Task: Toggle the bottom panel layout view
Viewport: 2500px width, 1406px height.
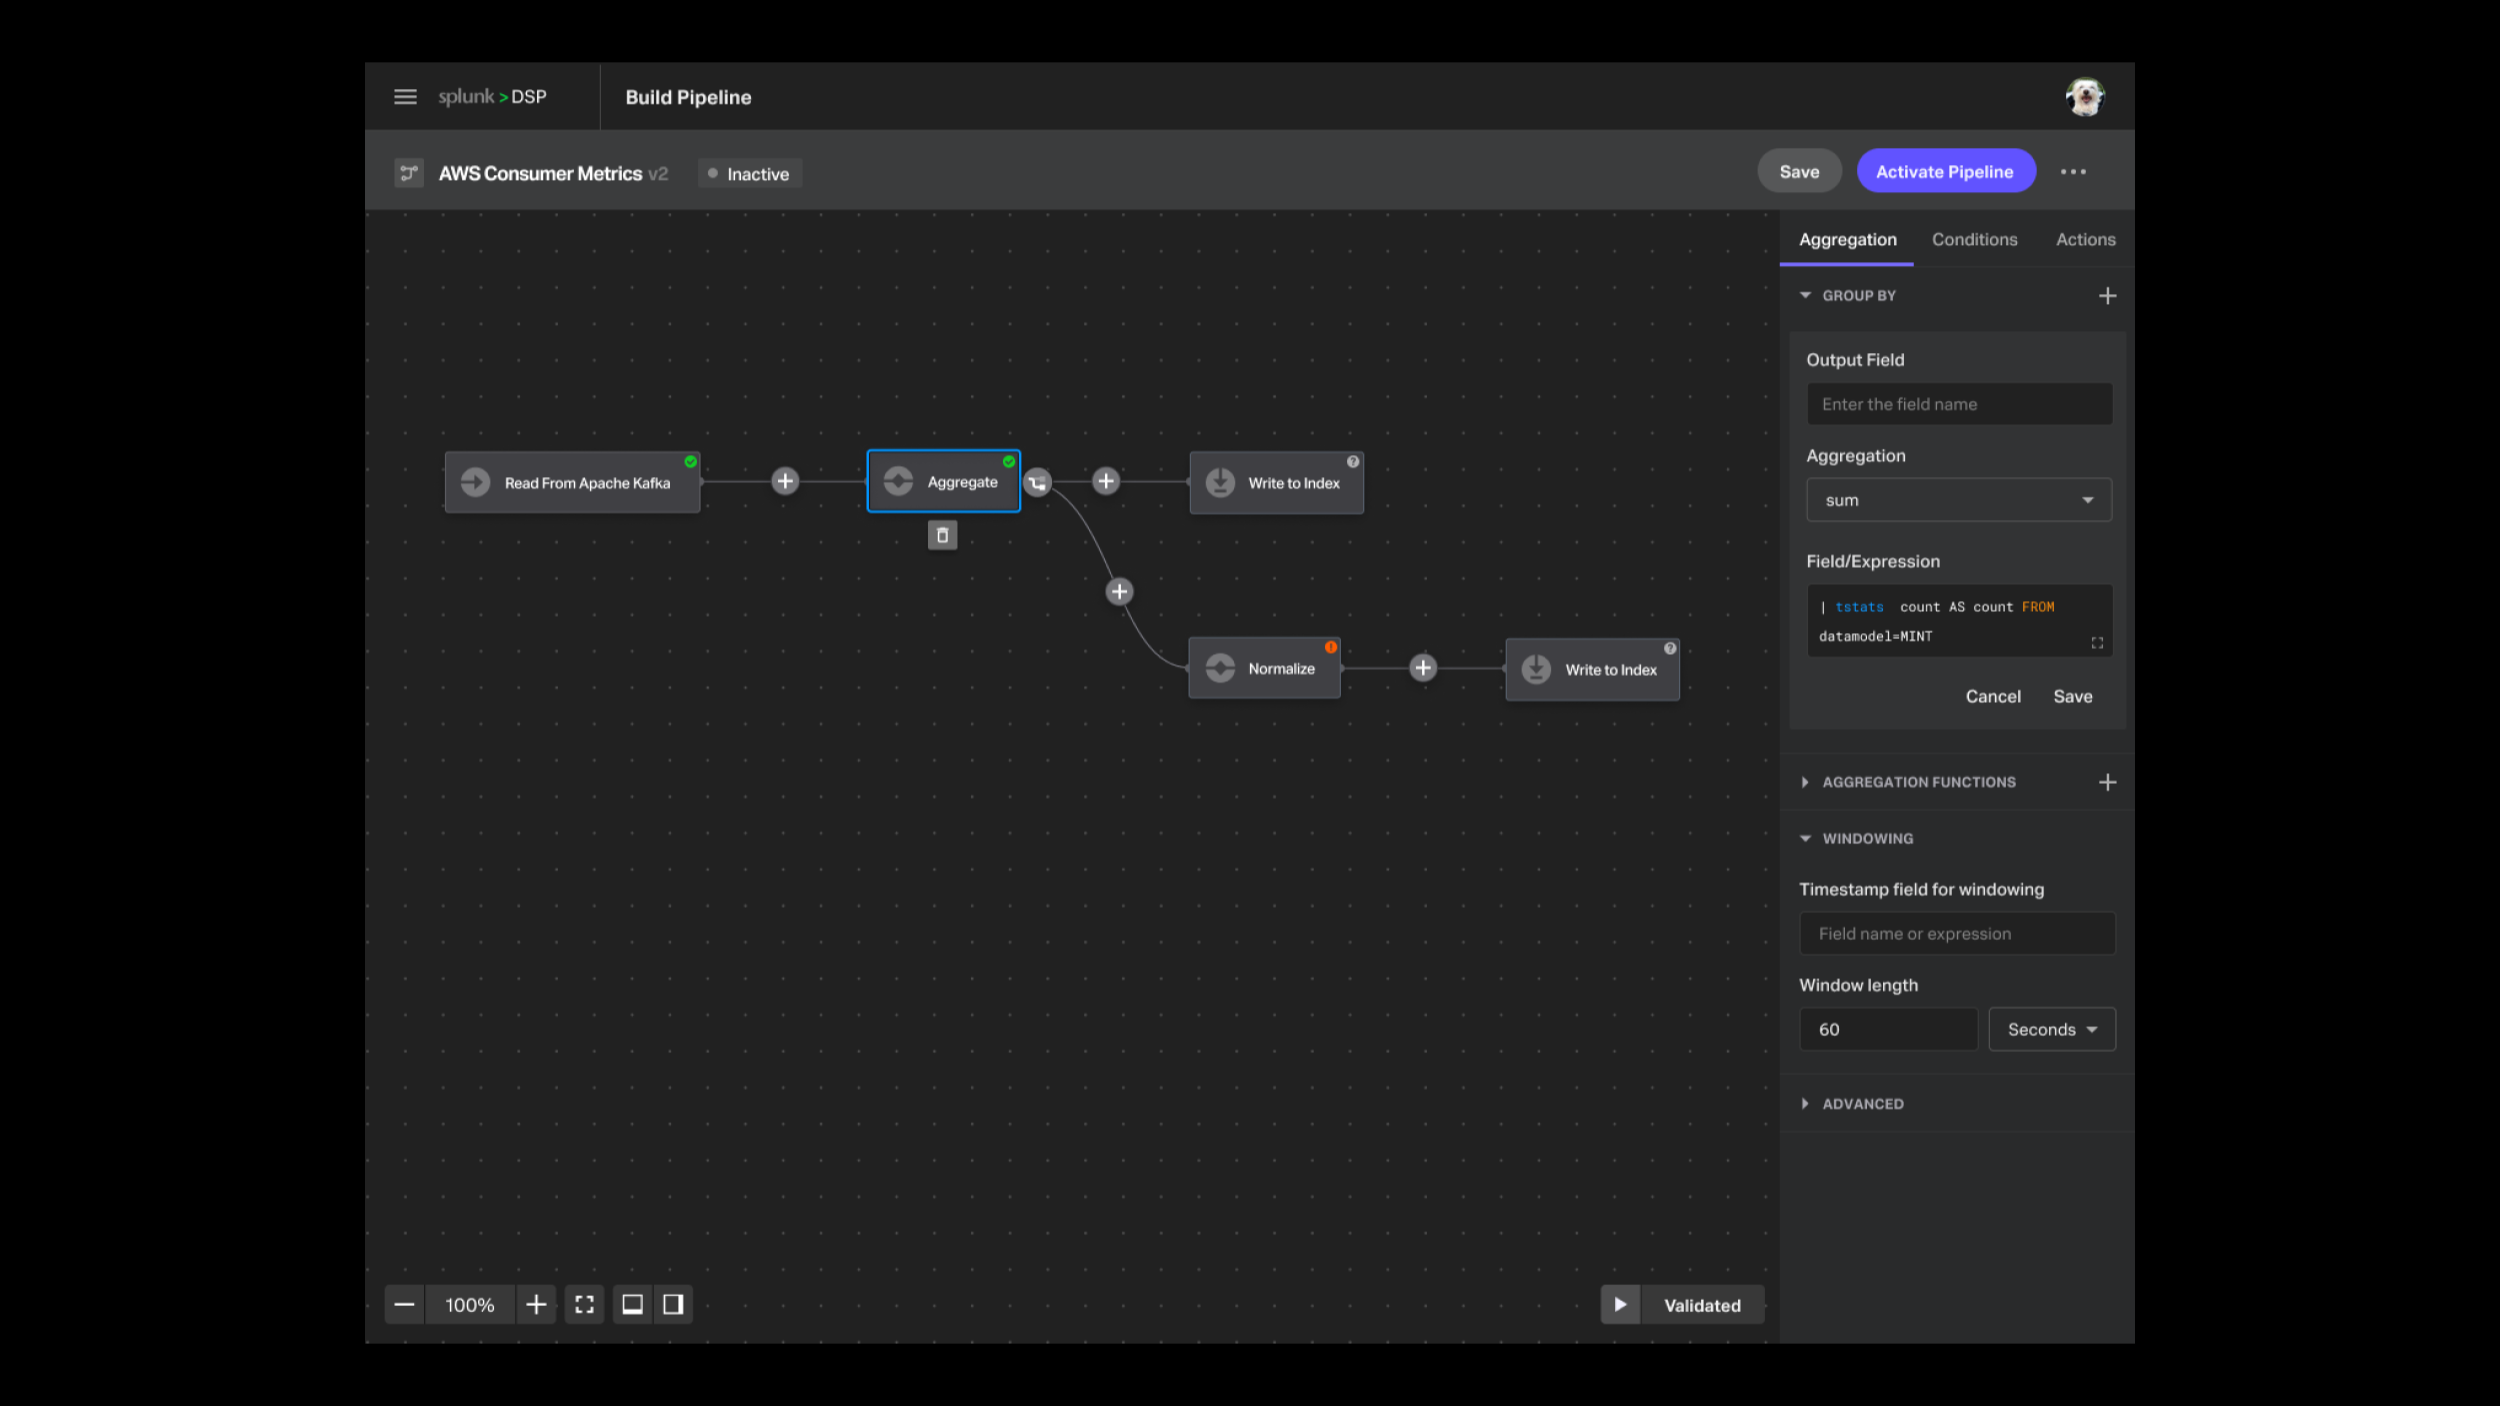Action: (632, 1304)
